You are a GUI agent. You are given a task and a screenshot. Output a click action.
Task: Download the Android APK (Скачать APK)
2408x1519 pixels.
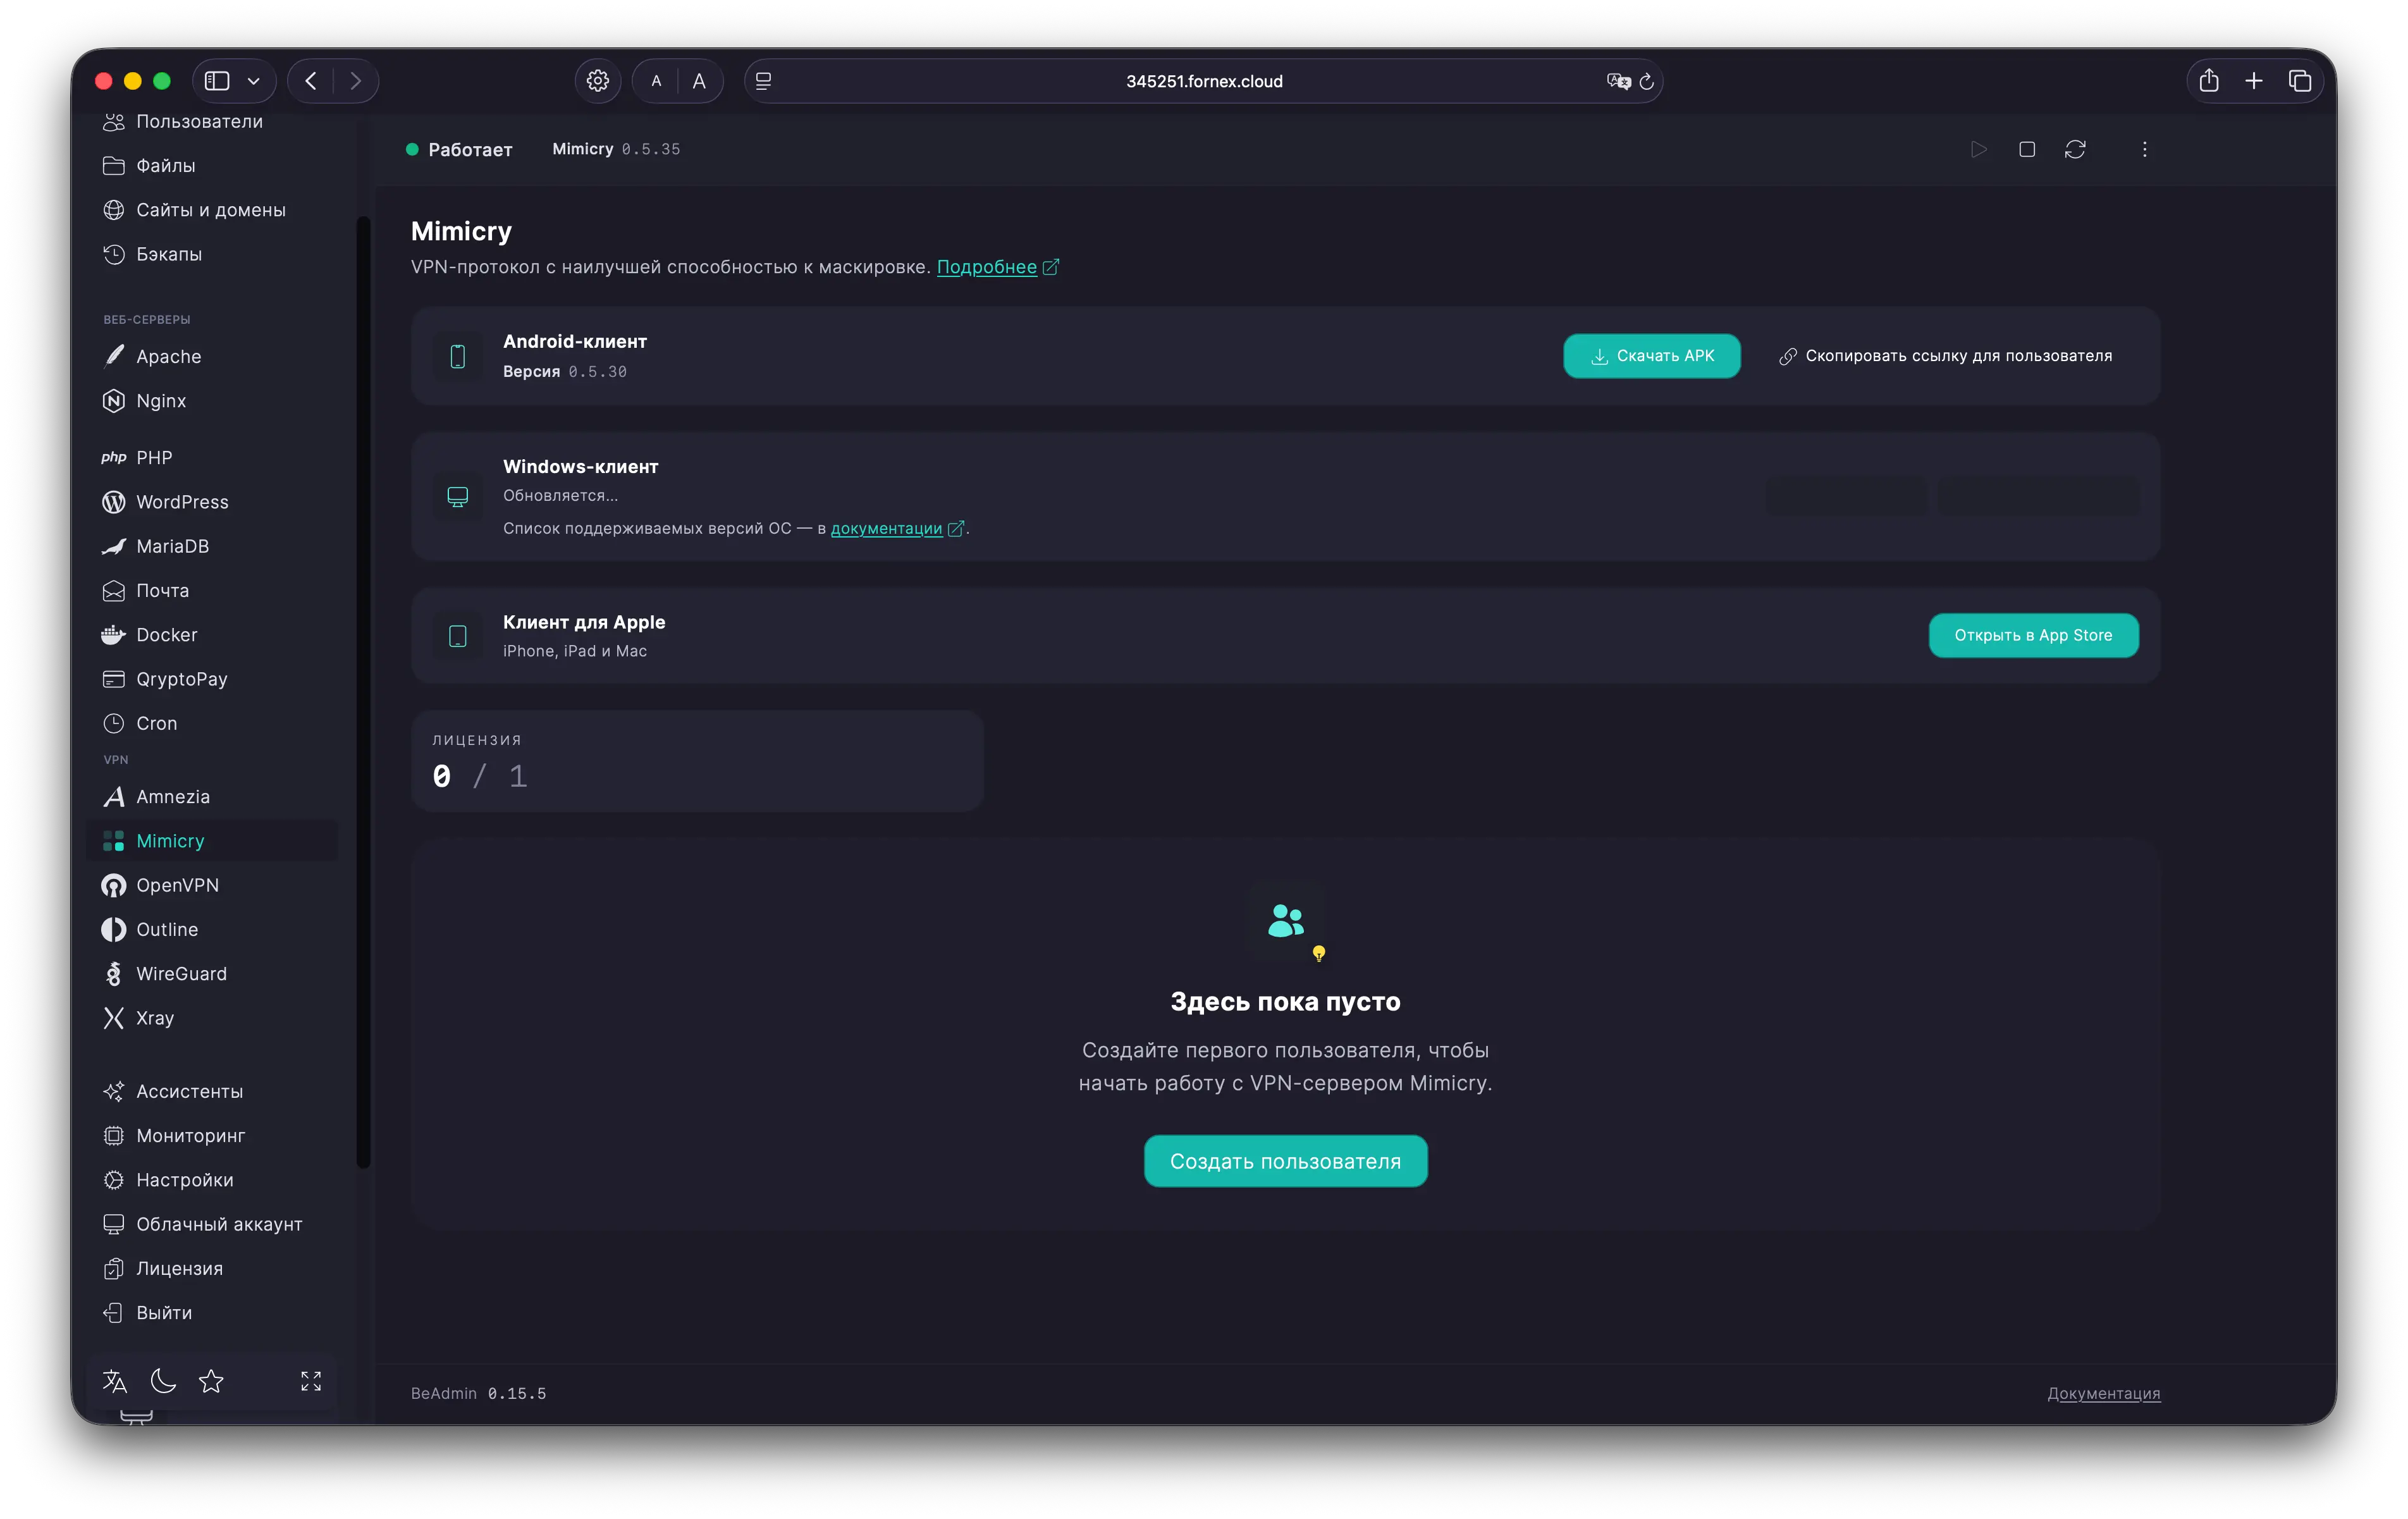pos(1651,355)
